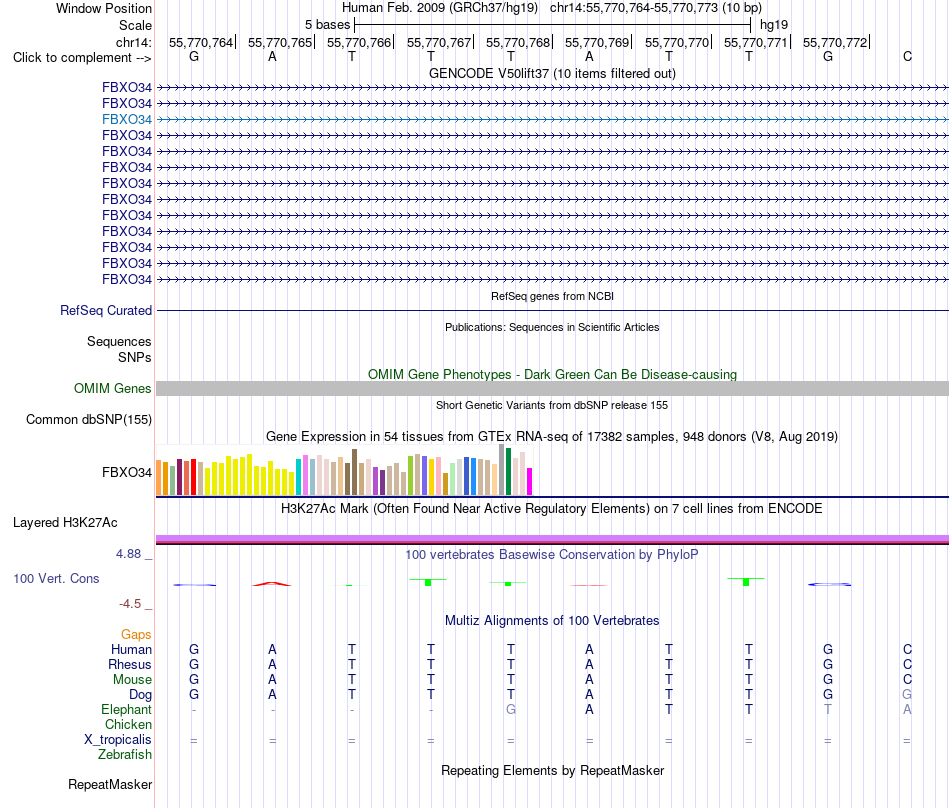Screen dimensions: 950x808
Task: Open the Layered H3K27Ac track label
Action: point(65,522)
